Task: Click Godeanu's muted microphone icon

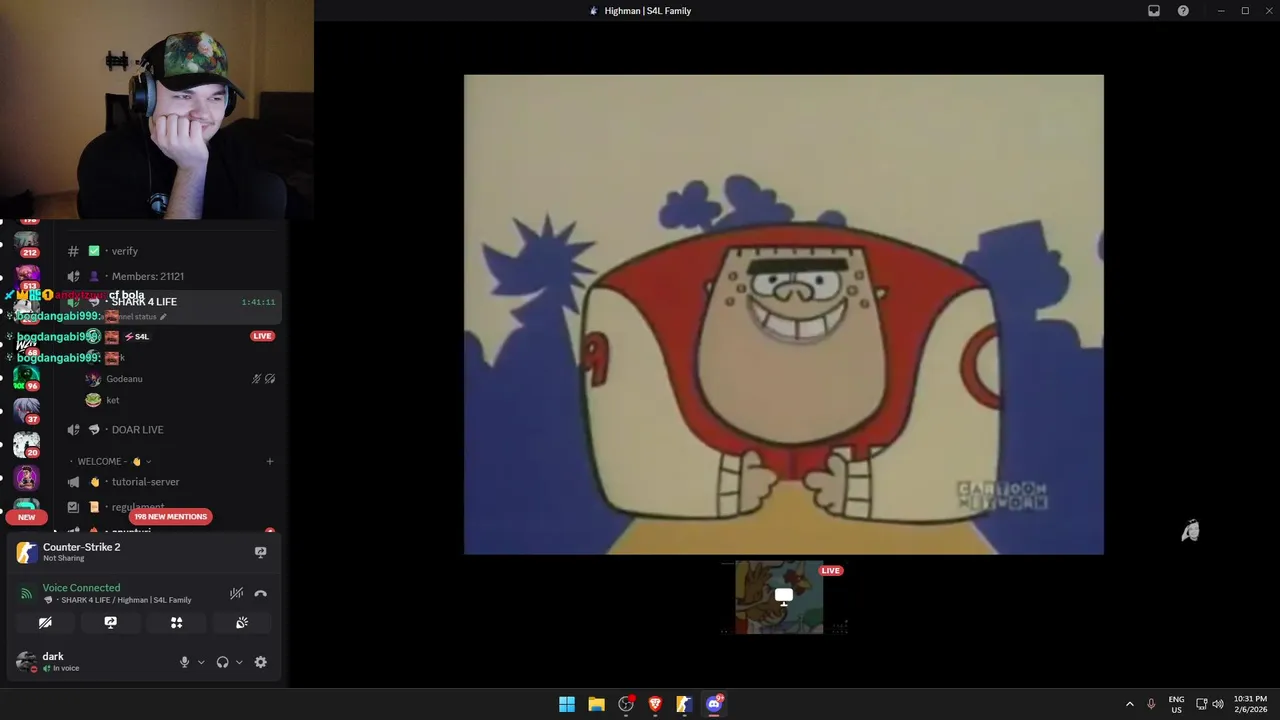Action: [256, 379]
